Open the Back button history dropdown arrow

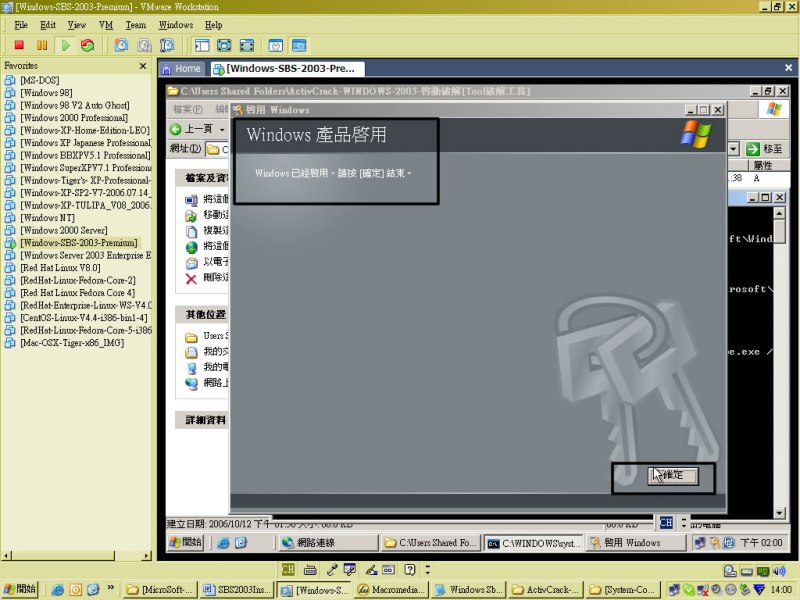point(222,130)
